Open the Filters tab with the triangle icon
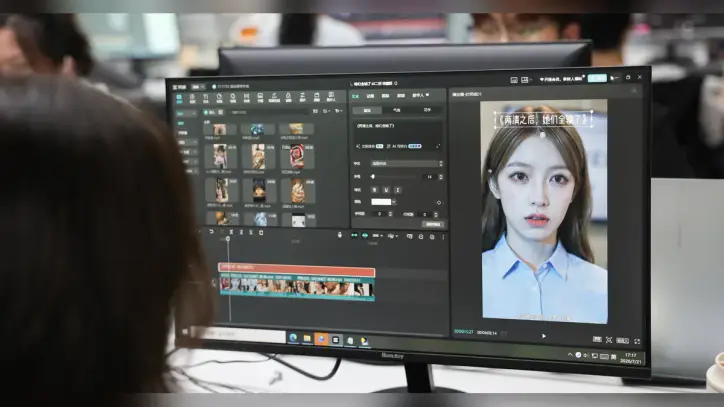 (x=288, y=98)
